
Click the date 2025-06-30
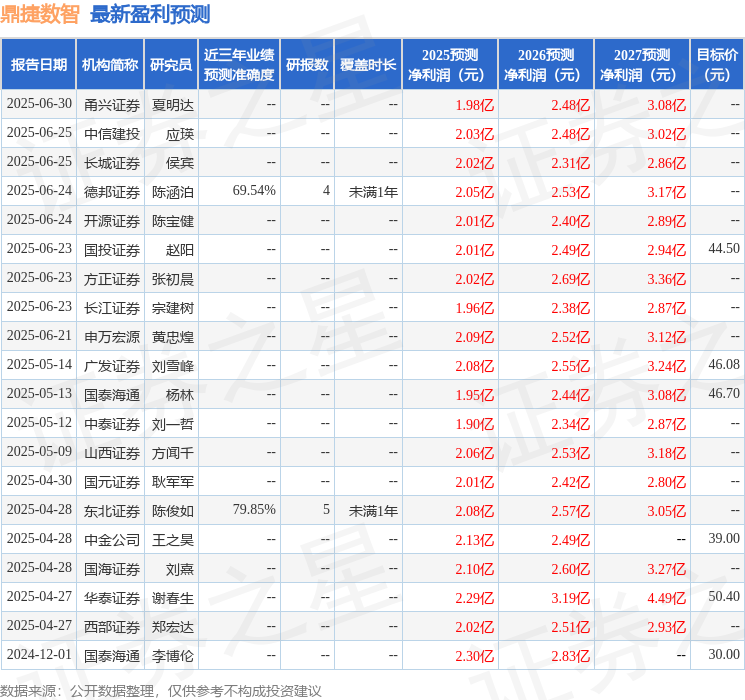39,104
